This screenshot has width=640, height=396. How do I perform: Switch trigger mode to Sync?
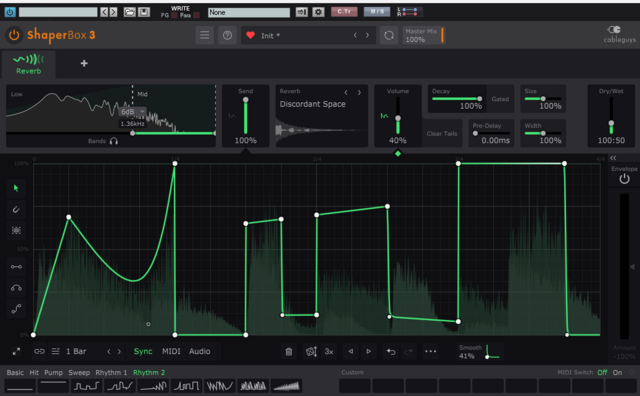tap(143, 352)
